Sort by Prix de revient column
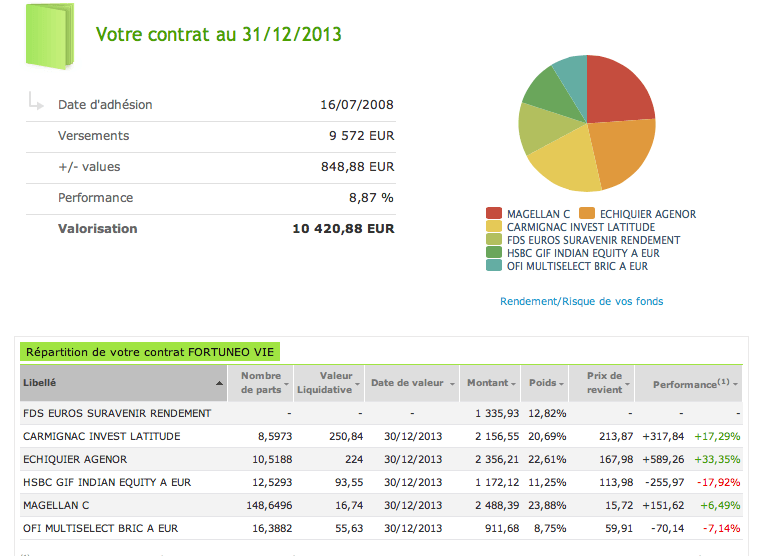Viewport: 765px width, 556px height. point(605,383)
